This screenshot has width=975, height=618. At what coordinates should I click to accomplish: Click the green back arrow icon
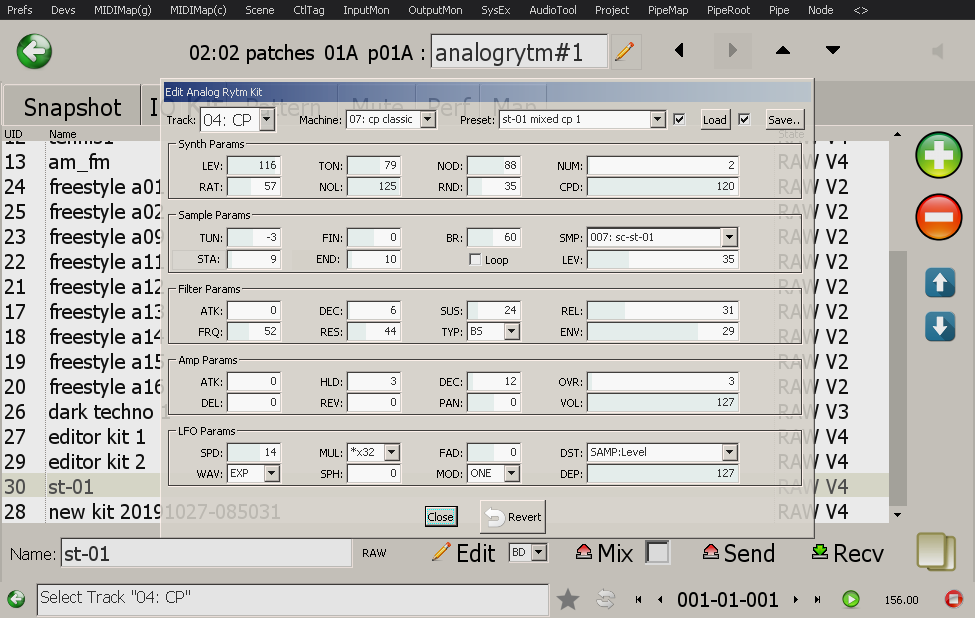click(34, 51)
